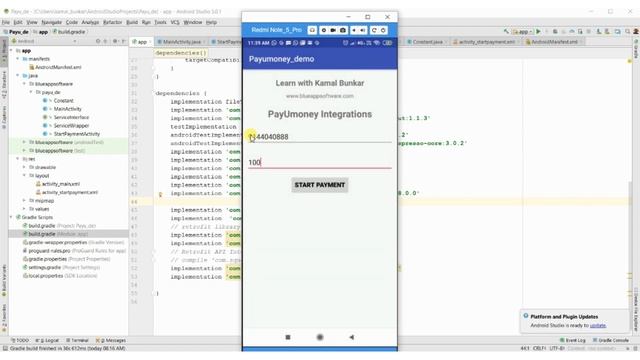Switch to MainActivity.java editor tab
The image size is (640, 360).
pyautogui.click(x=182, y=42)
